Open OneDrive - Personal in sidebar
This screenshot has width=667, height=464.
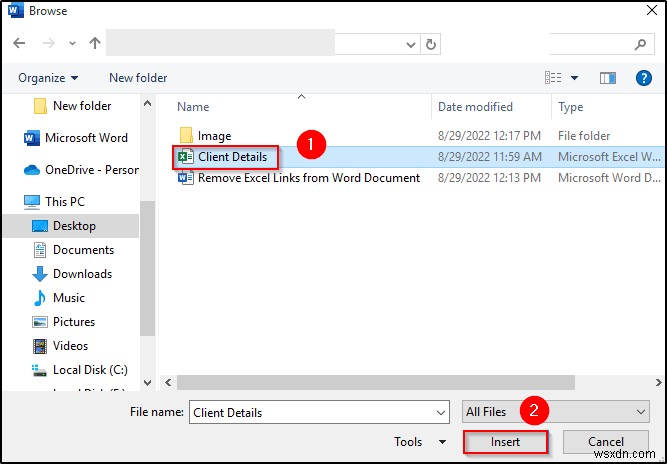pyautogui.click(x=81, y=170)
